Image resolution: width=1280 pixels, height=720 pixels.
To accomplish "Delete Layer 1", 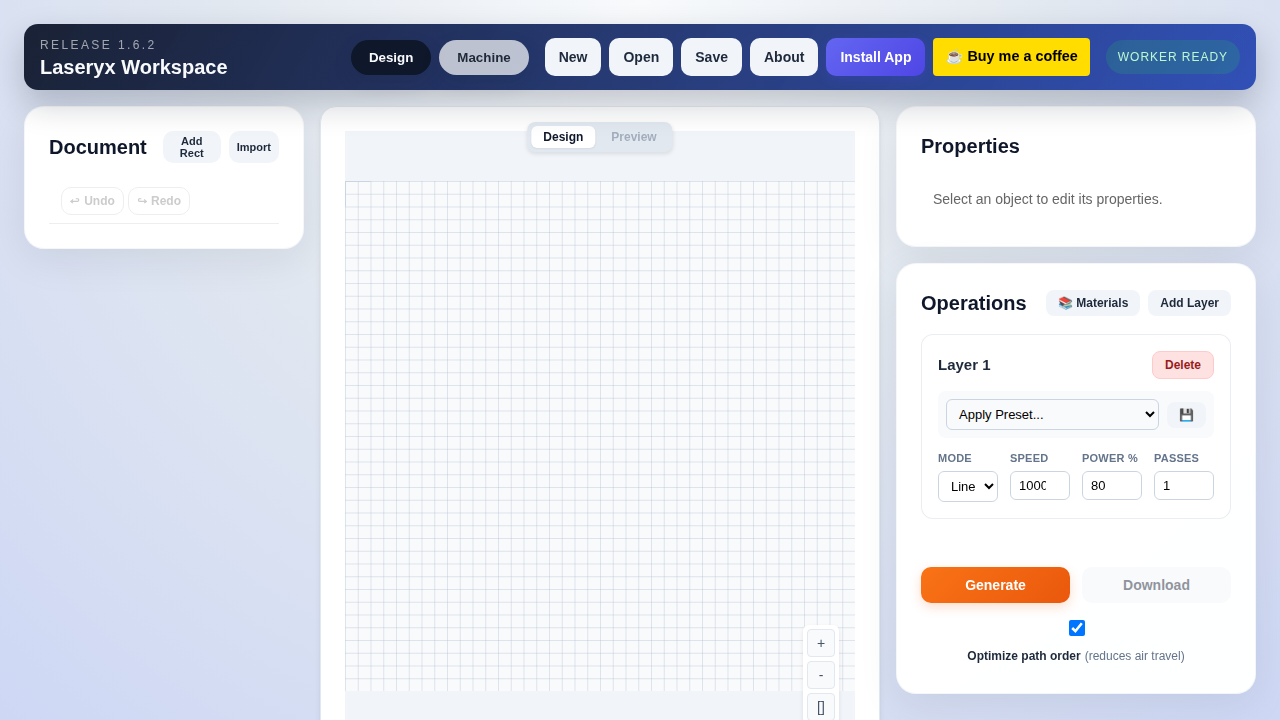I will [1183, 365].
